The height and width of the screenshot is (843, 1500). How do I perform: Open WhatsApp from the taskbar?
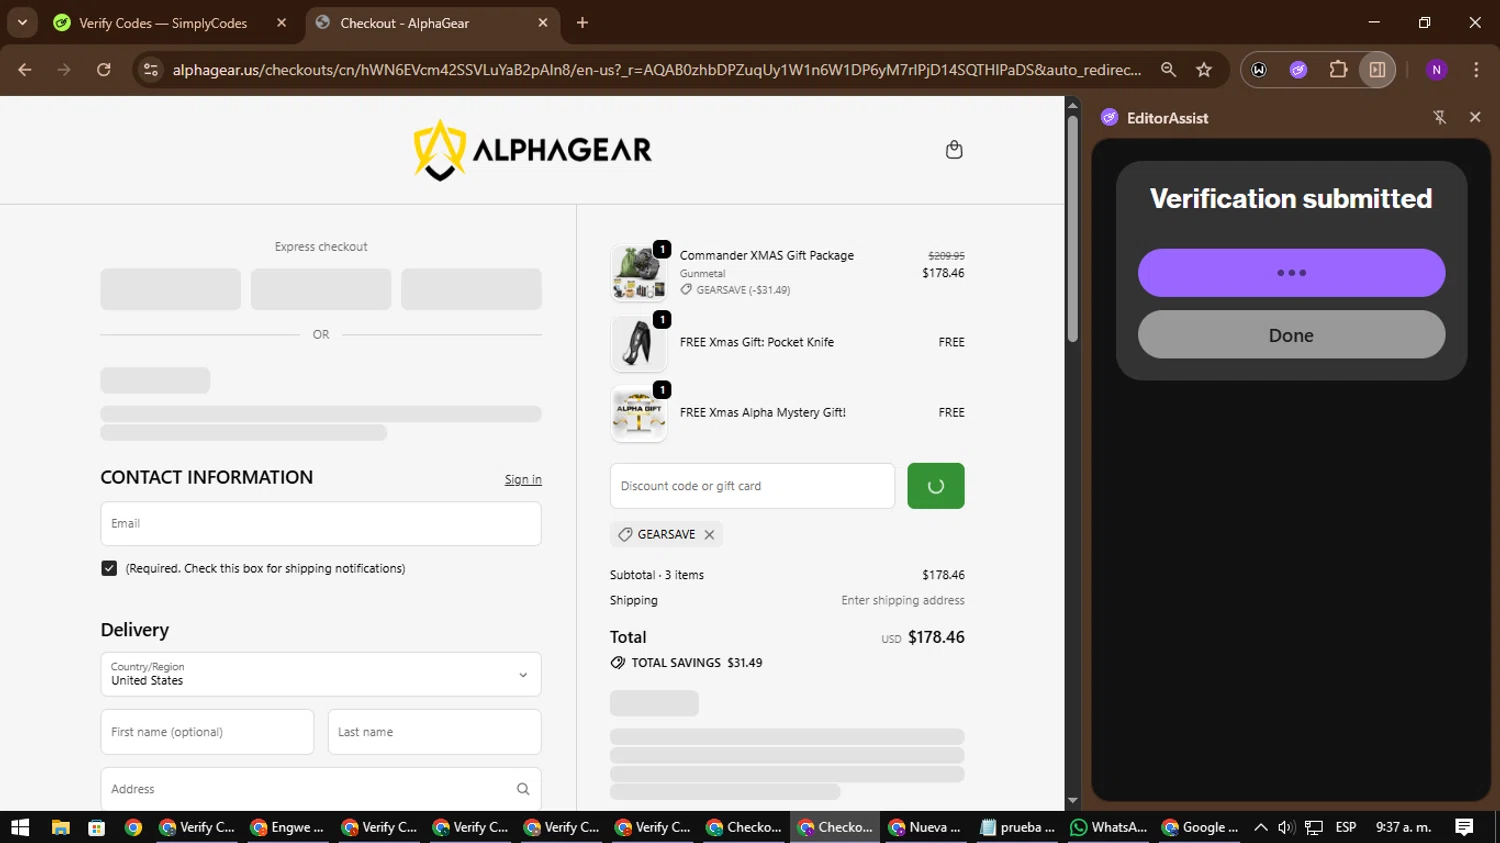tap(1108, 827)
